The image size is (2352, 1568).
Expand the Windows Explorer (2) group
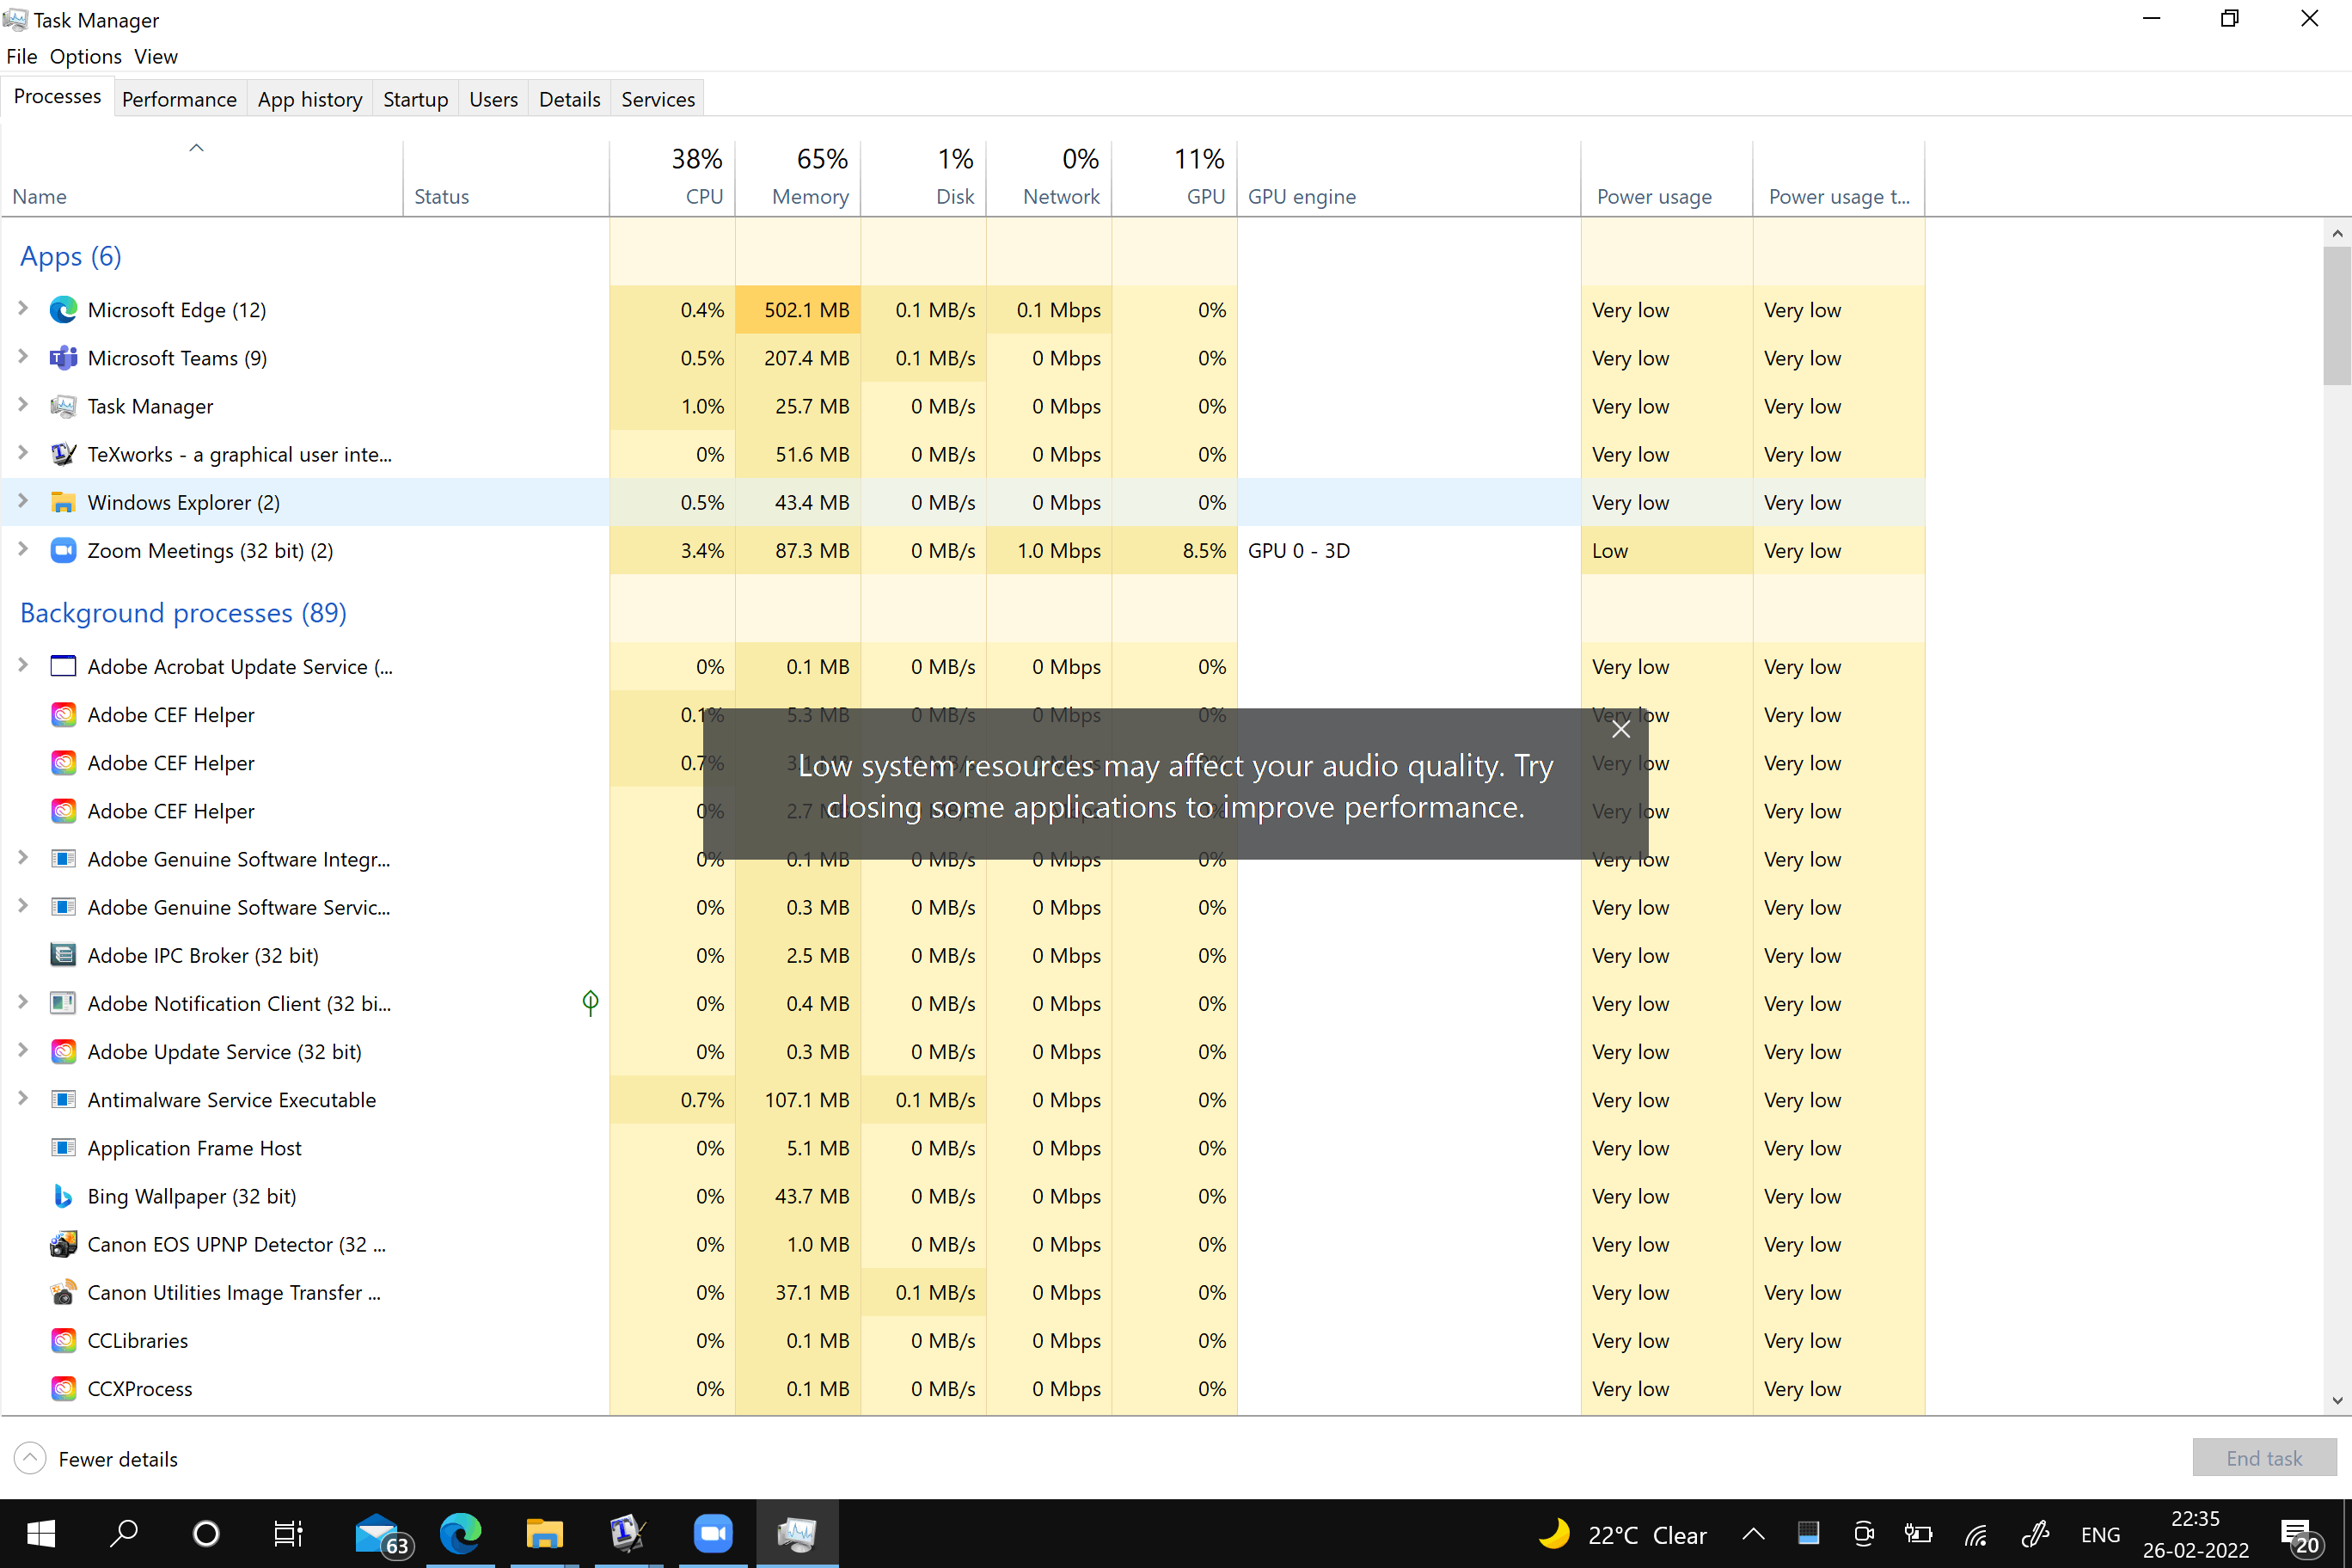click(x=23, y=501)
